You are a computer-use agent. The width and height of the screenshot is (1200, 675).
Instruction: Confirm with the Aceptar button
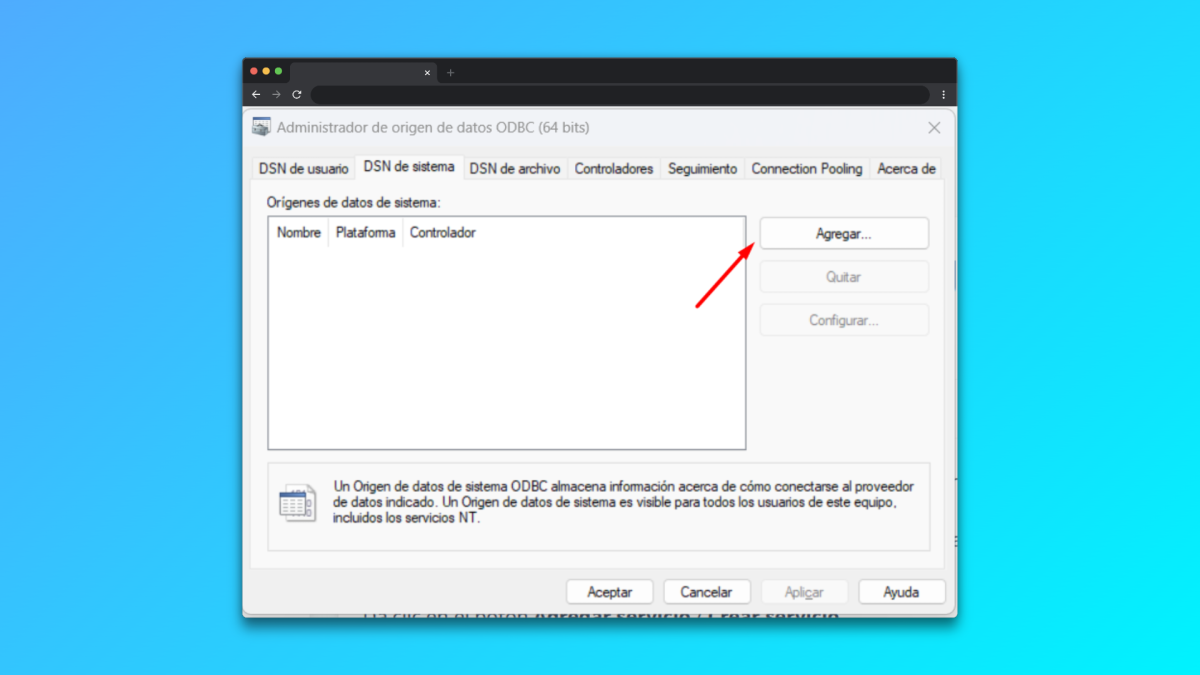[x=609, y=592]
